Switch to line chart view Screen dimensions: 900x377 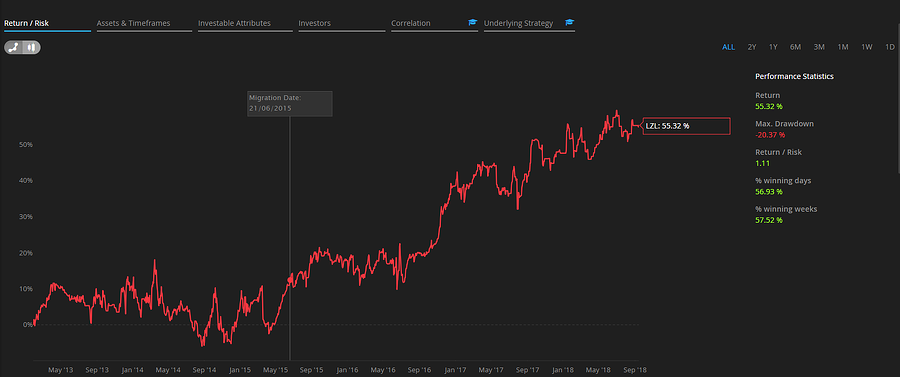click(x=14, y=48)
